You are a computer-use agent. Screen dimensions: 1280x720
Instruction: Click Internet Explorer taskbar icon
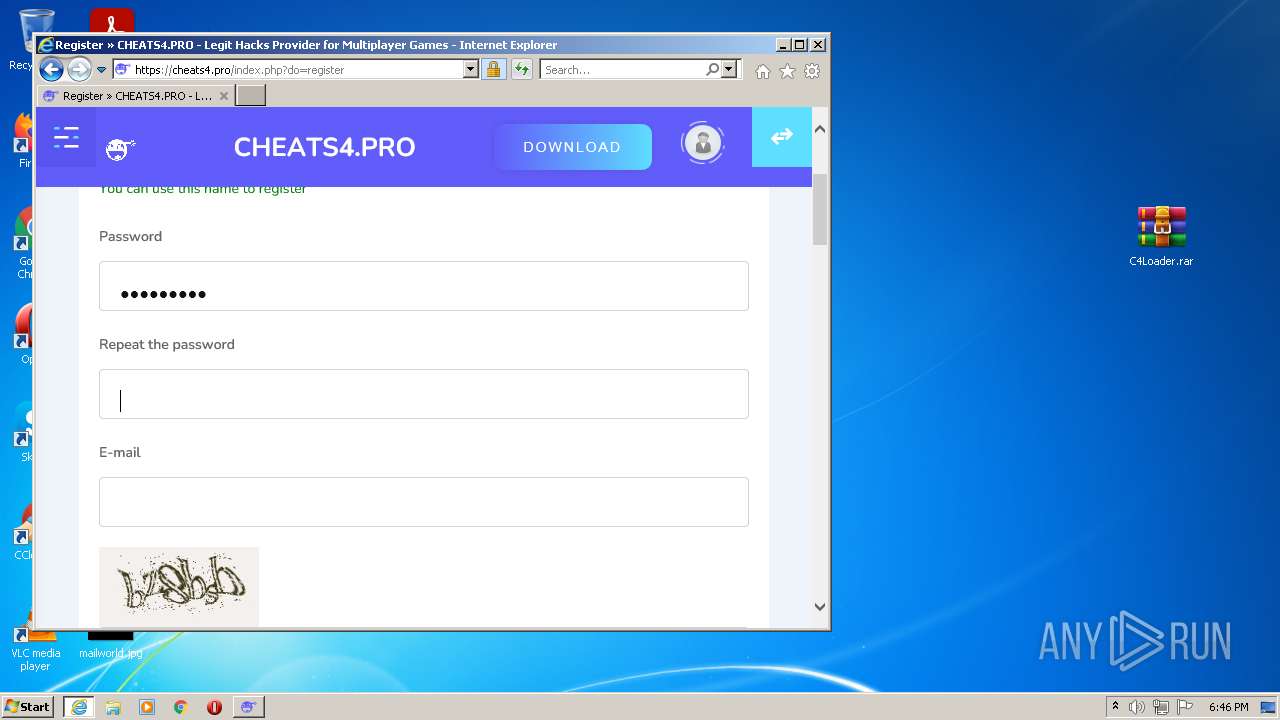coord(79,707)
